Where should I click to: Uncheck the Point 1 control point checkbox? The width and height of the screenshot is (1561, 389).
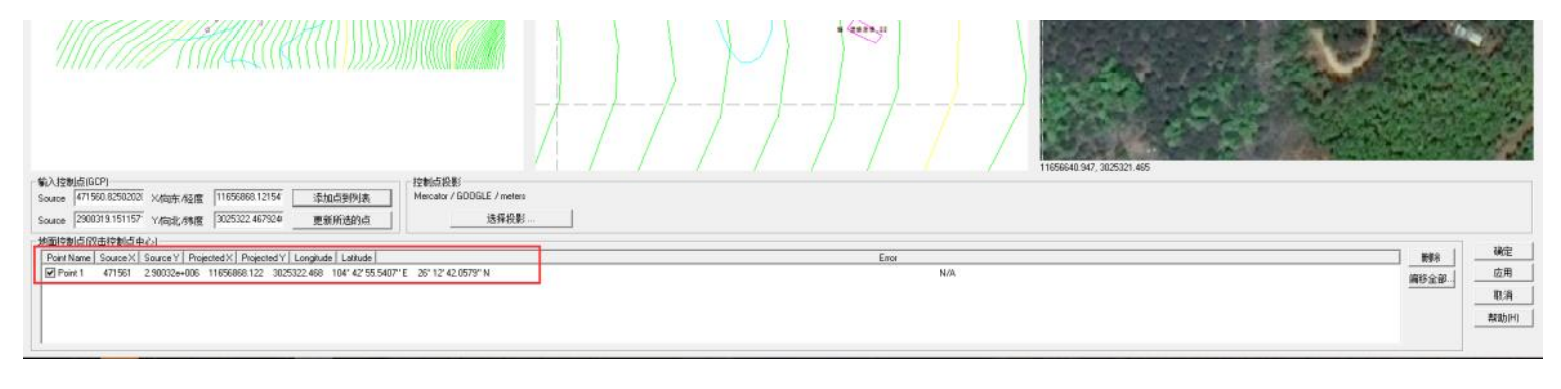click(x=51, y=273)
